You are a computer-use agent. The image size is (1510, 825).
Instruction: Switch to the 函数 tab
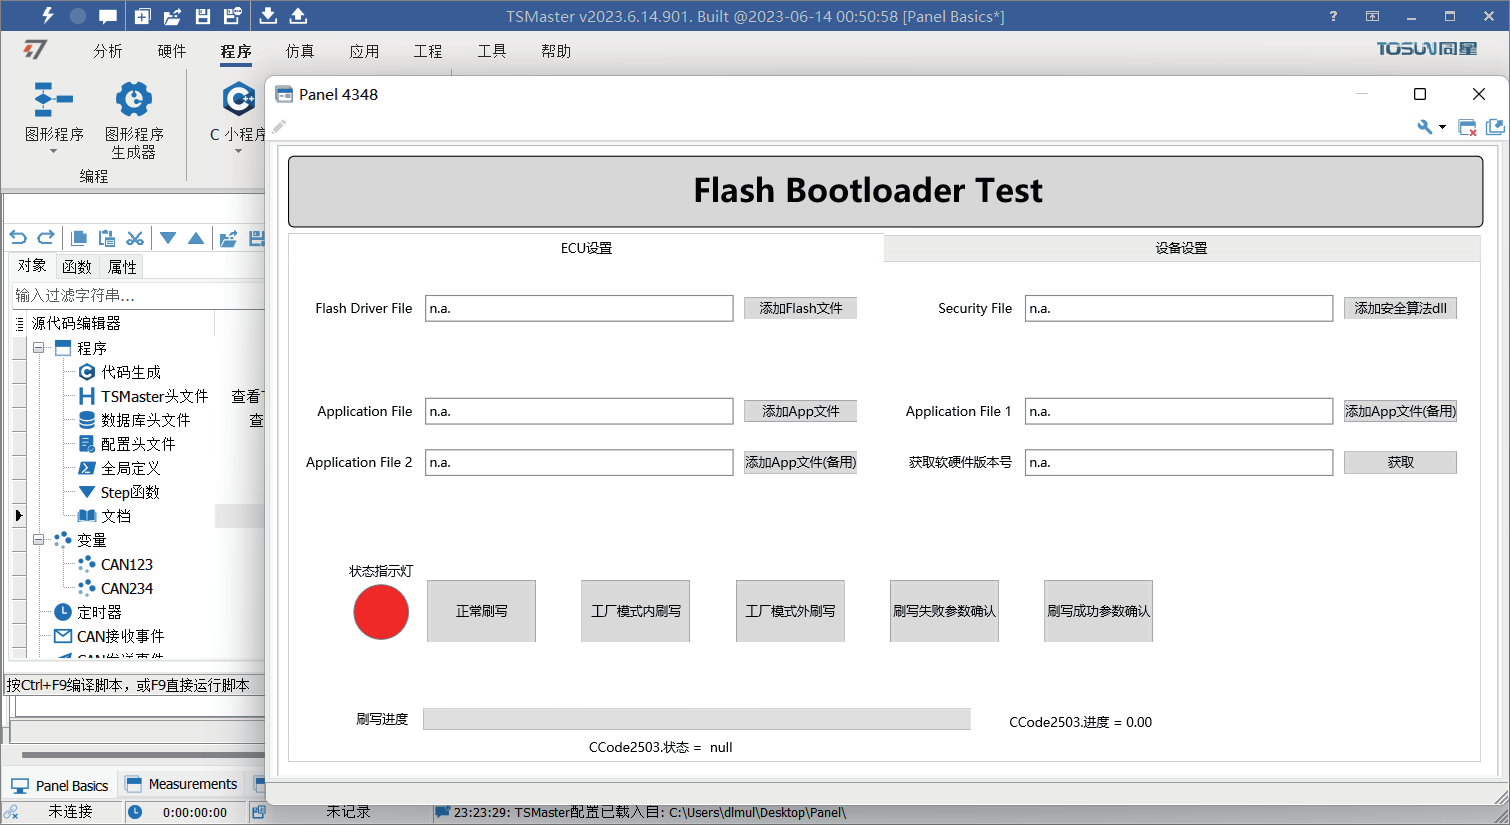pos(77,267)
